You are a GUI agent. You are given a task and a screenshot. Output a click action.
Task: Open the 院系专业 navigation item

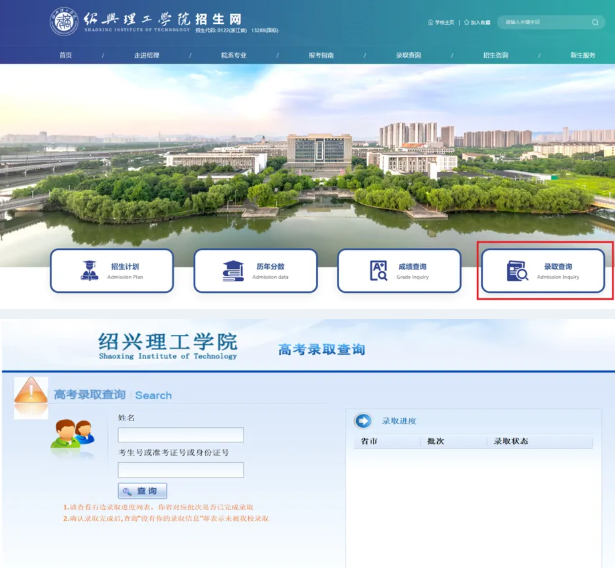[234, 55]
